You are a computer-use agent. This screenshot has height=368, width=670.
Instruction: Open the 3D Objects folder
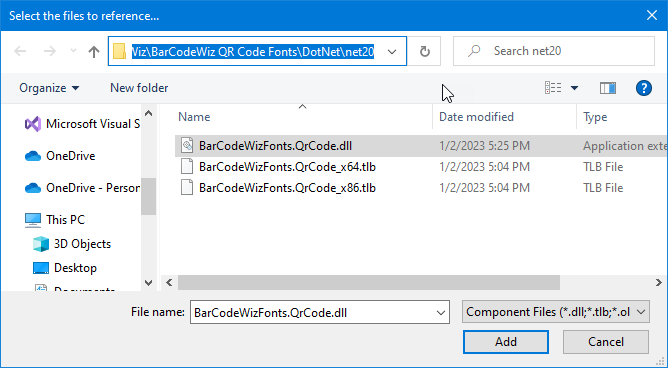[x=82, y=244]
